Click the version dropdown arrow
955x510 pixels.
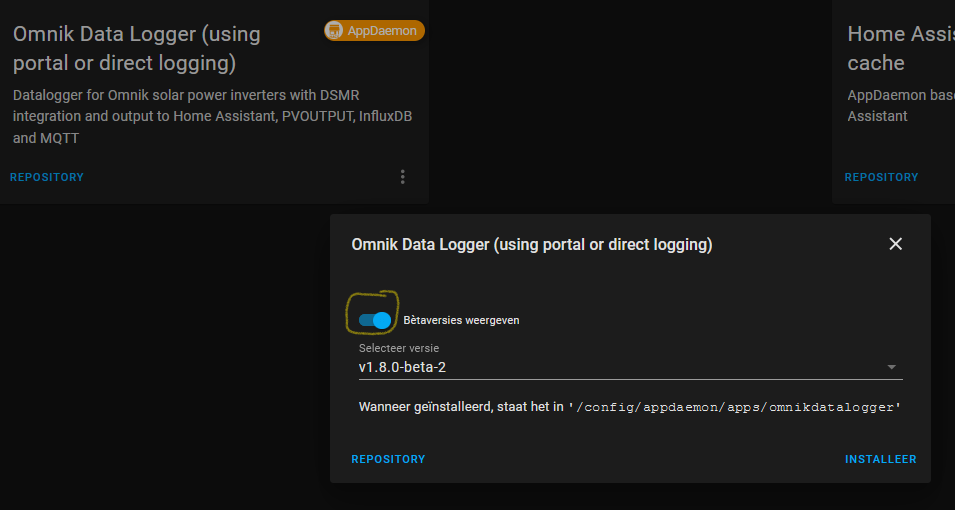[892, 367]
